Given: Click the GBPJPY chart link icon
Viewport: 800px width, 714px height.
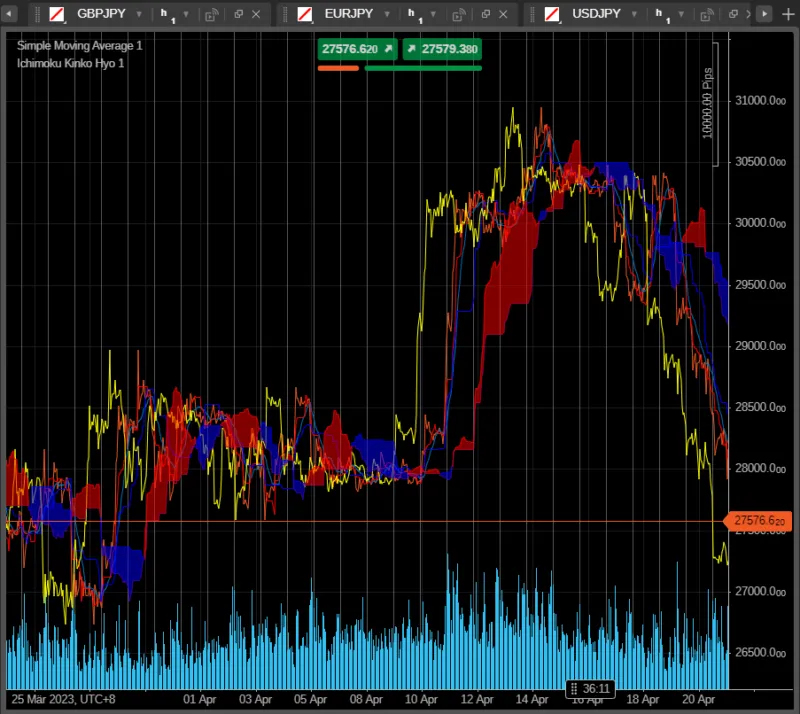Looking at the screenshot, I should coord(211,14).
